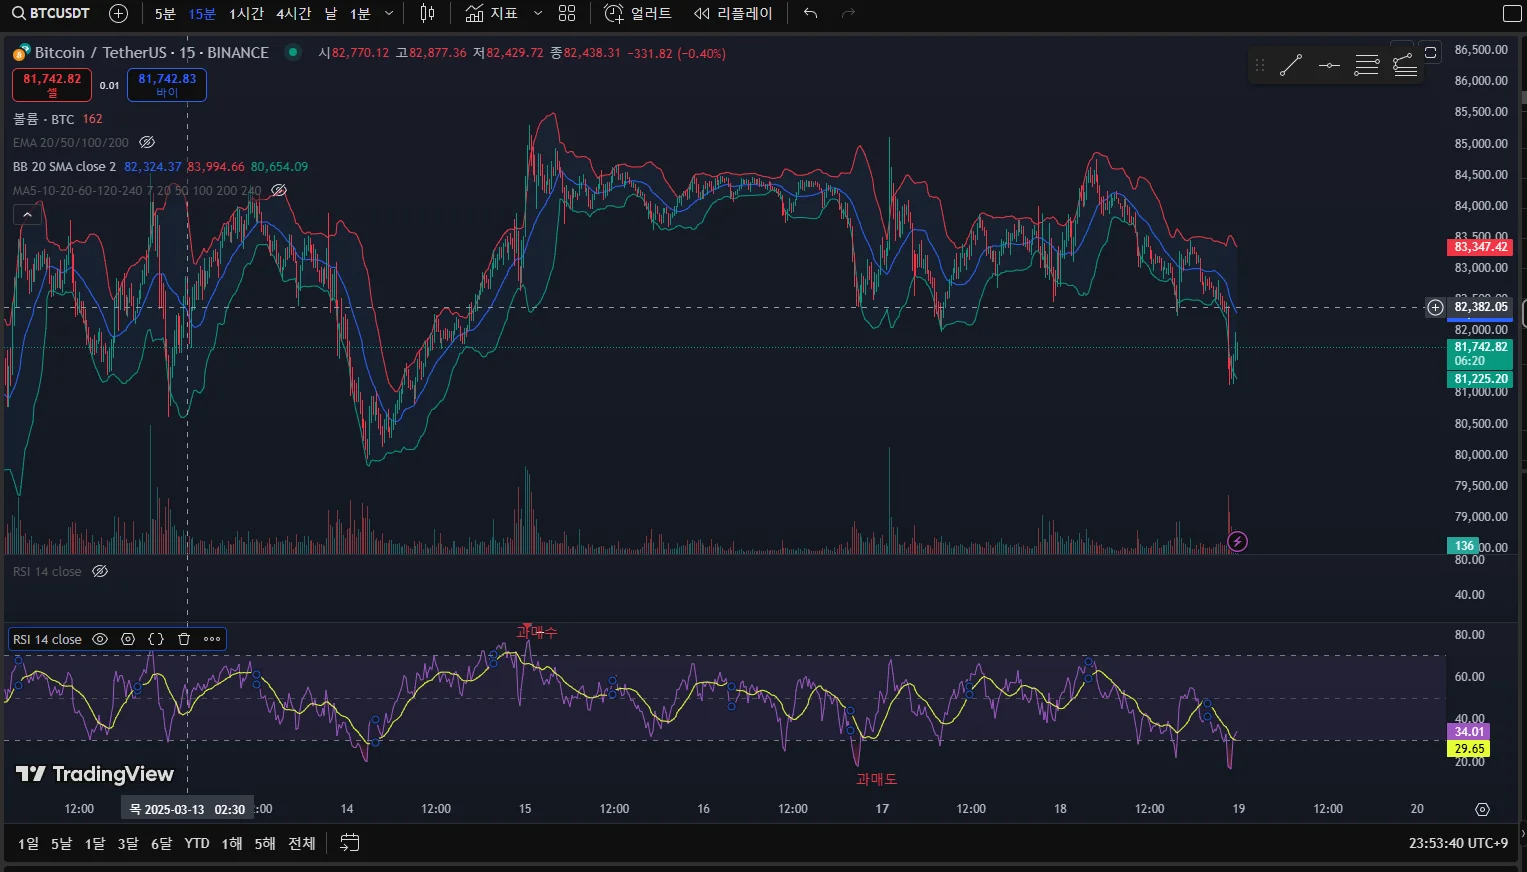This screenshot has height=872, width=1527.
Task: Collapse the indicator legend with chevron
Action: (27, 214)
